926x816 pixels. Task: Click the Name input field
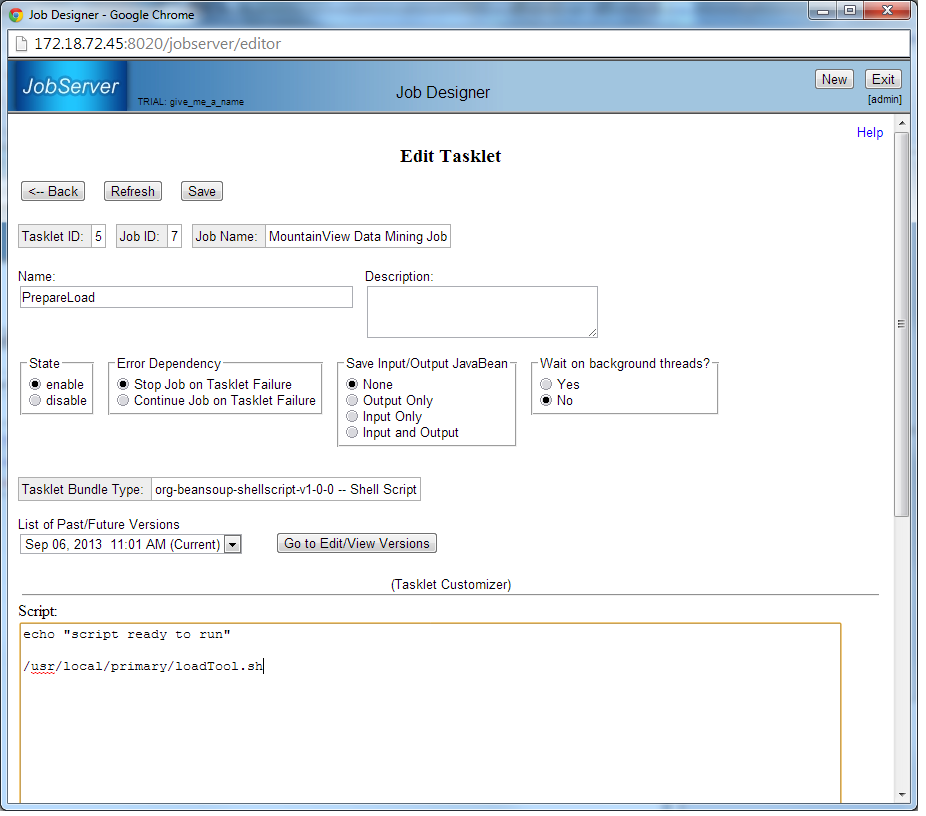point(186,298)
